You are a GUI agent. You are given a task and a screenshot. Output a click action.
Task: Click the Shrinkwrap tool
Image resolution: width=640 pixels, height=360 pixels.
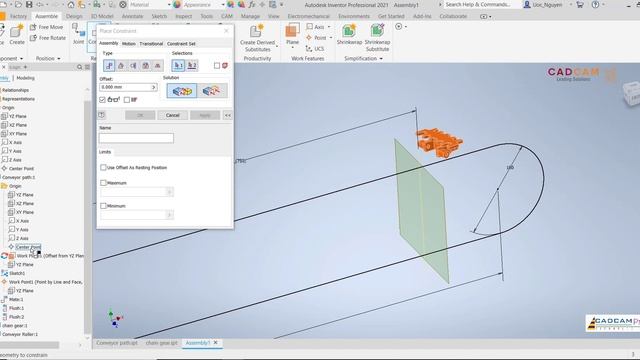point(349,34)
